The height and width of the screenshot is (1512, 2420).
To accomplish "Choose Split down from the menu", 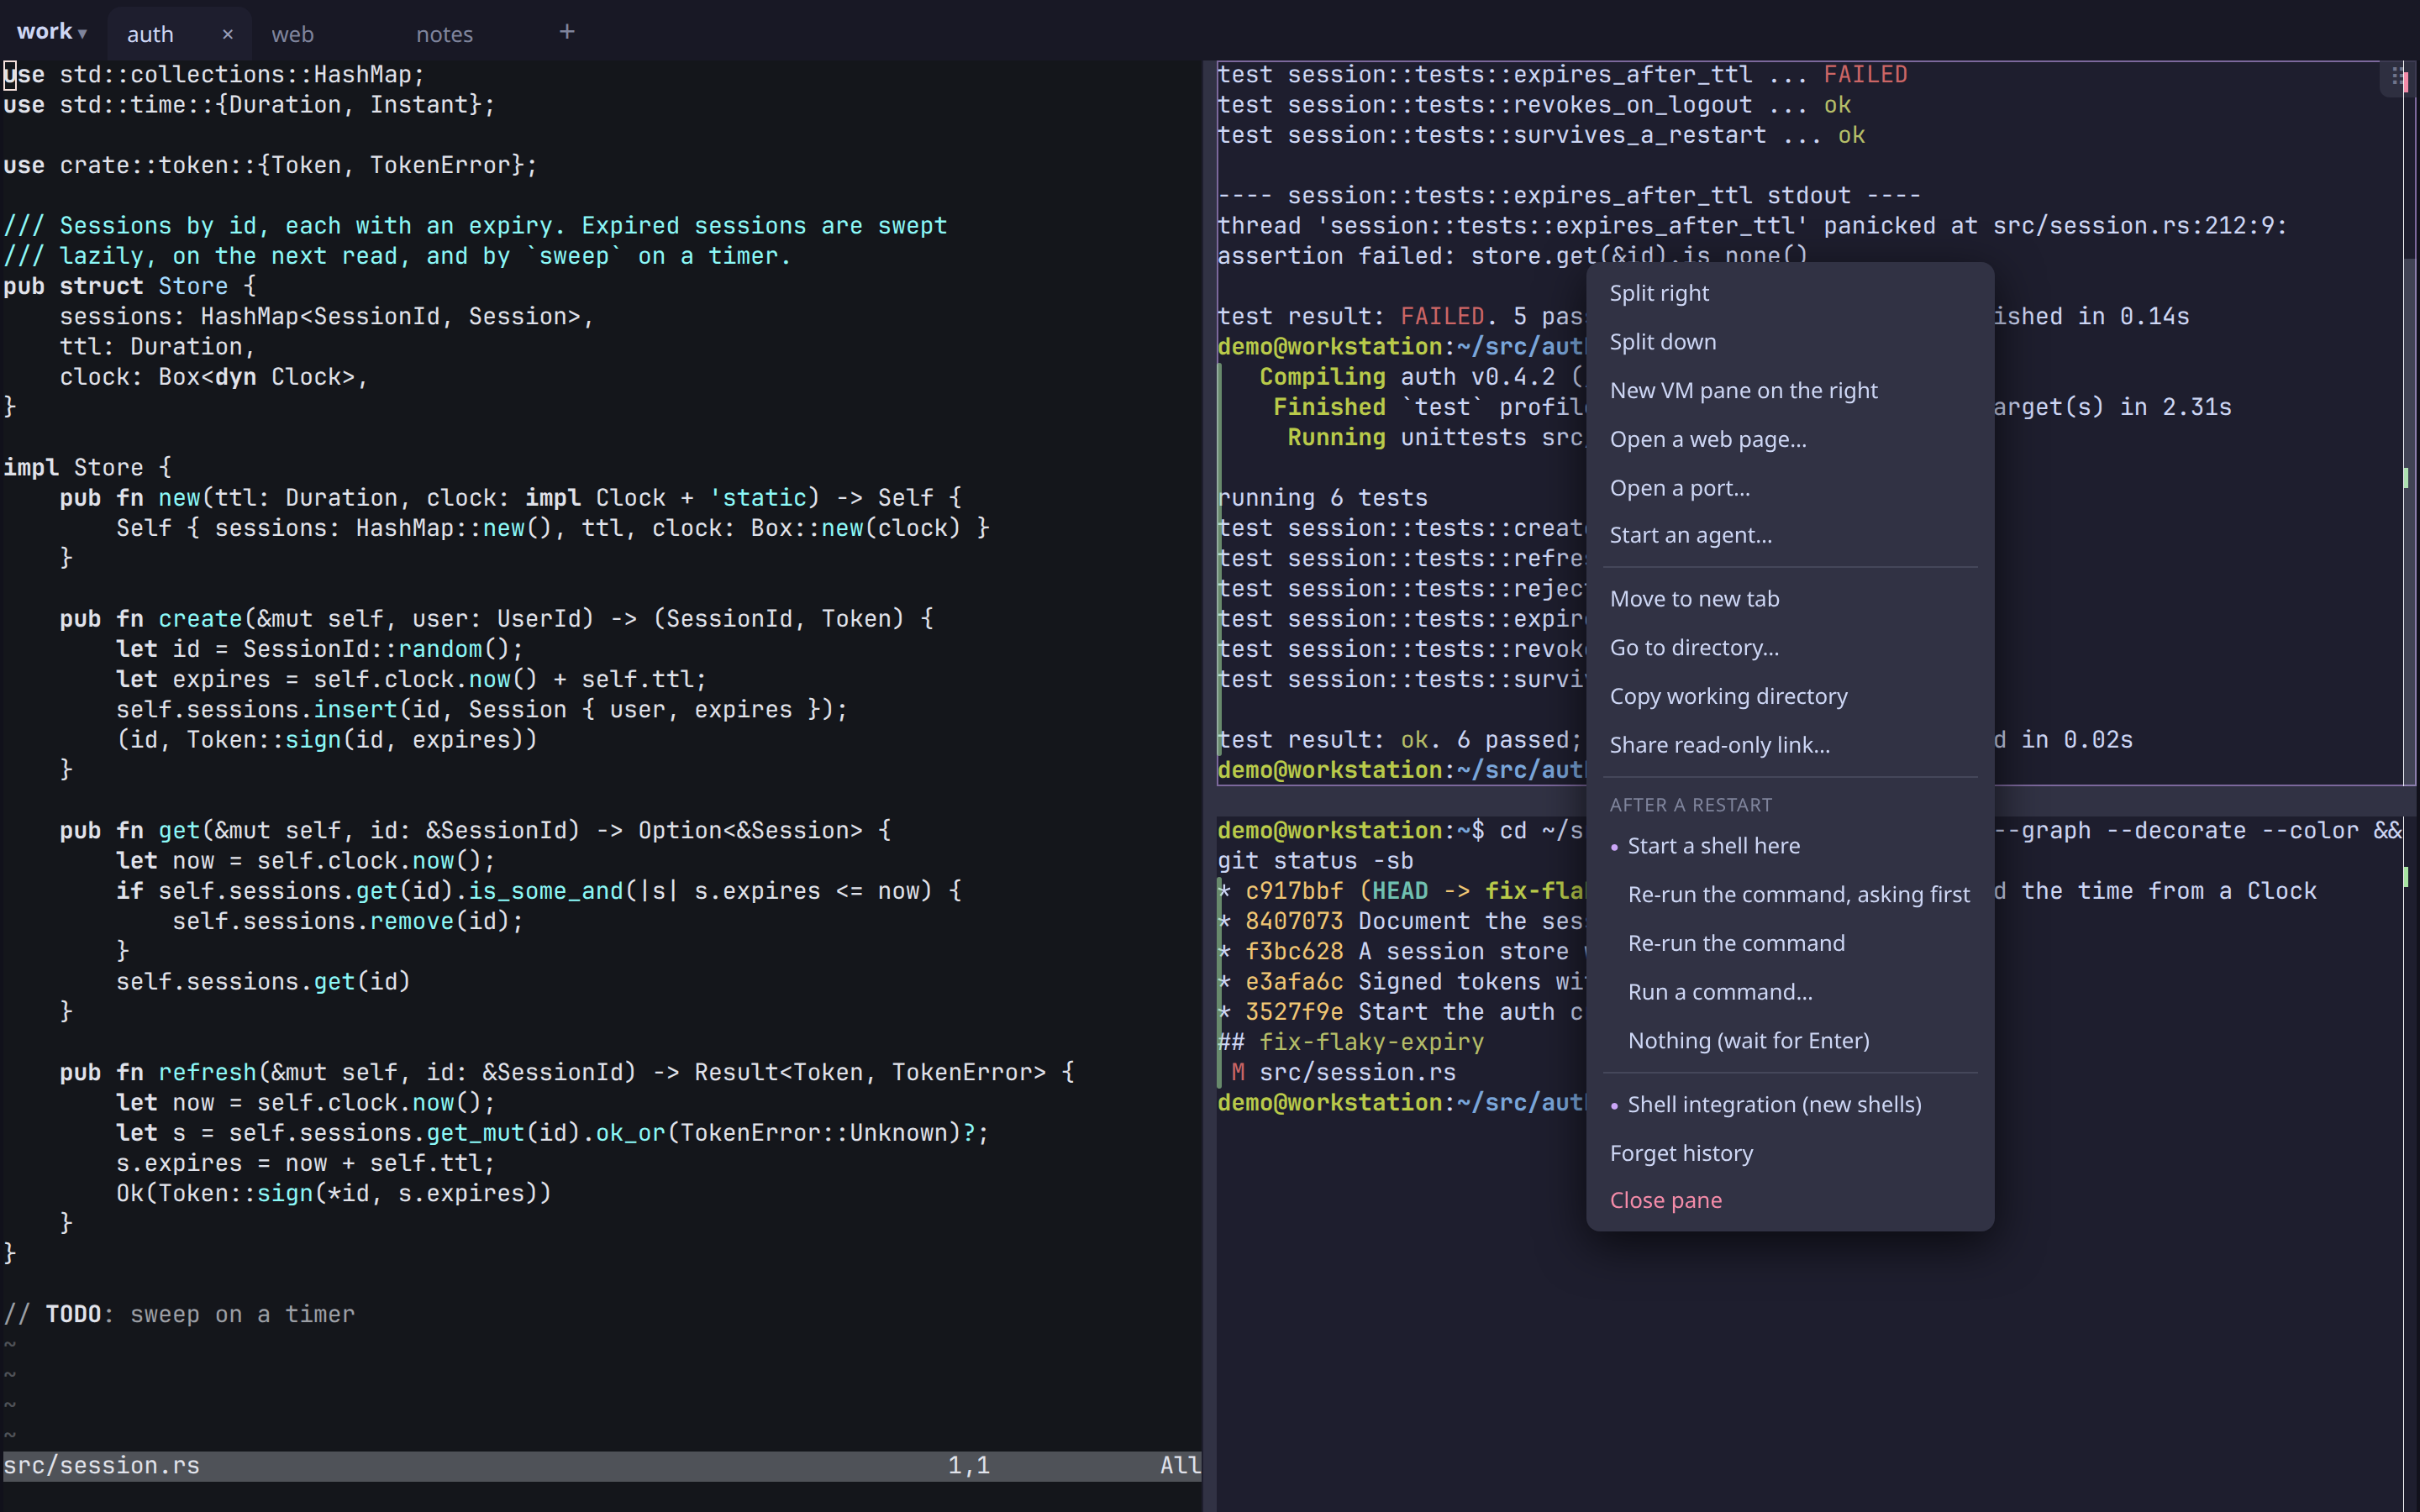I will point(1790,342).
